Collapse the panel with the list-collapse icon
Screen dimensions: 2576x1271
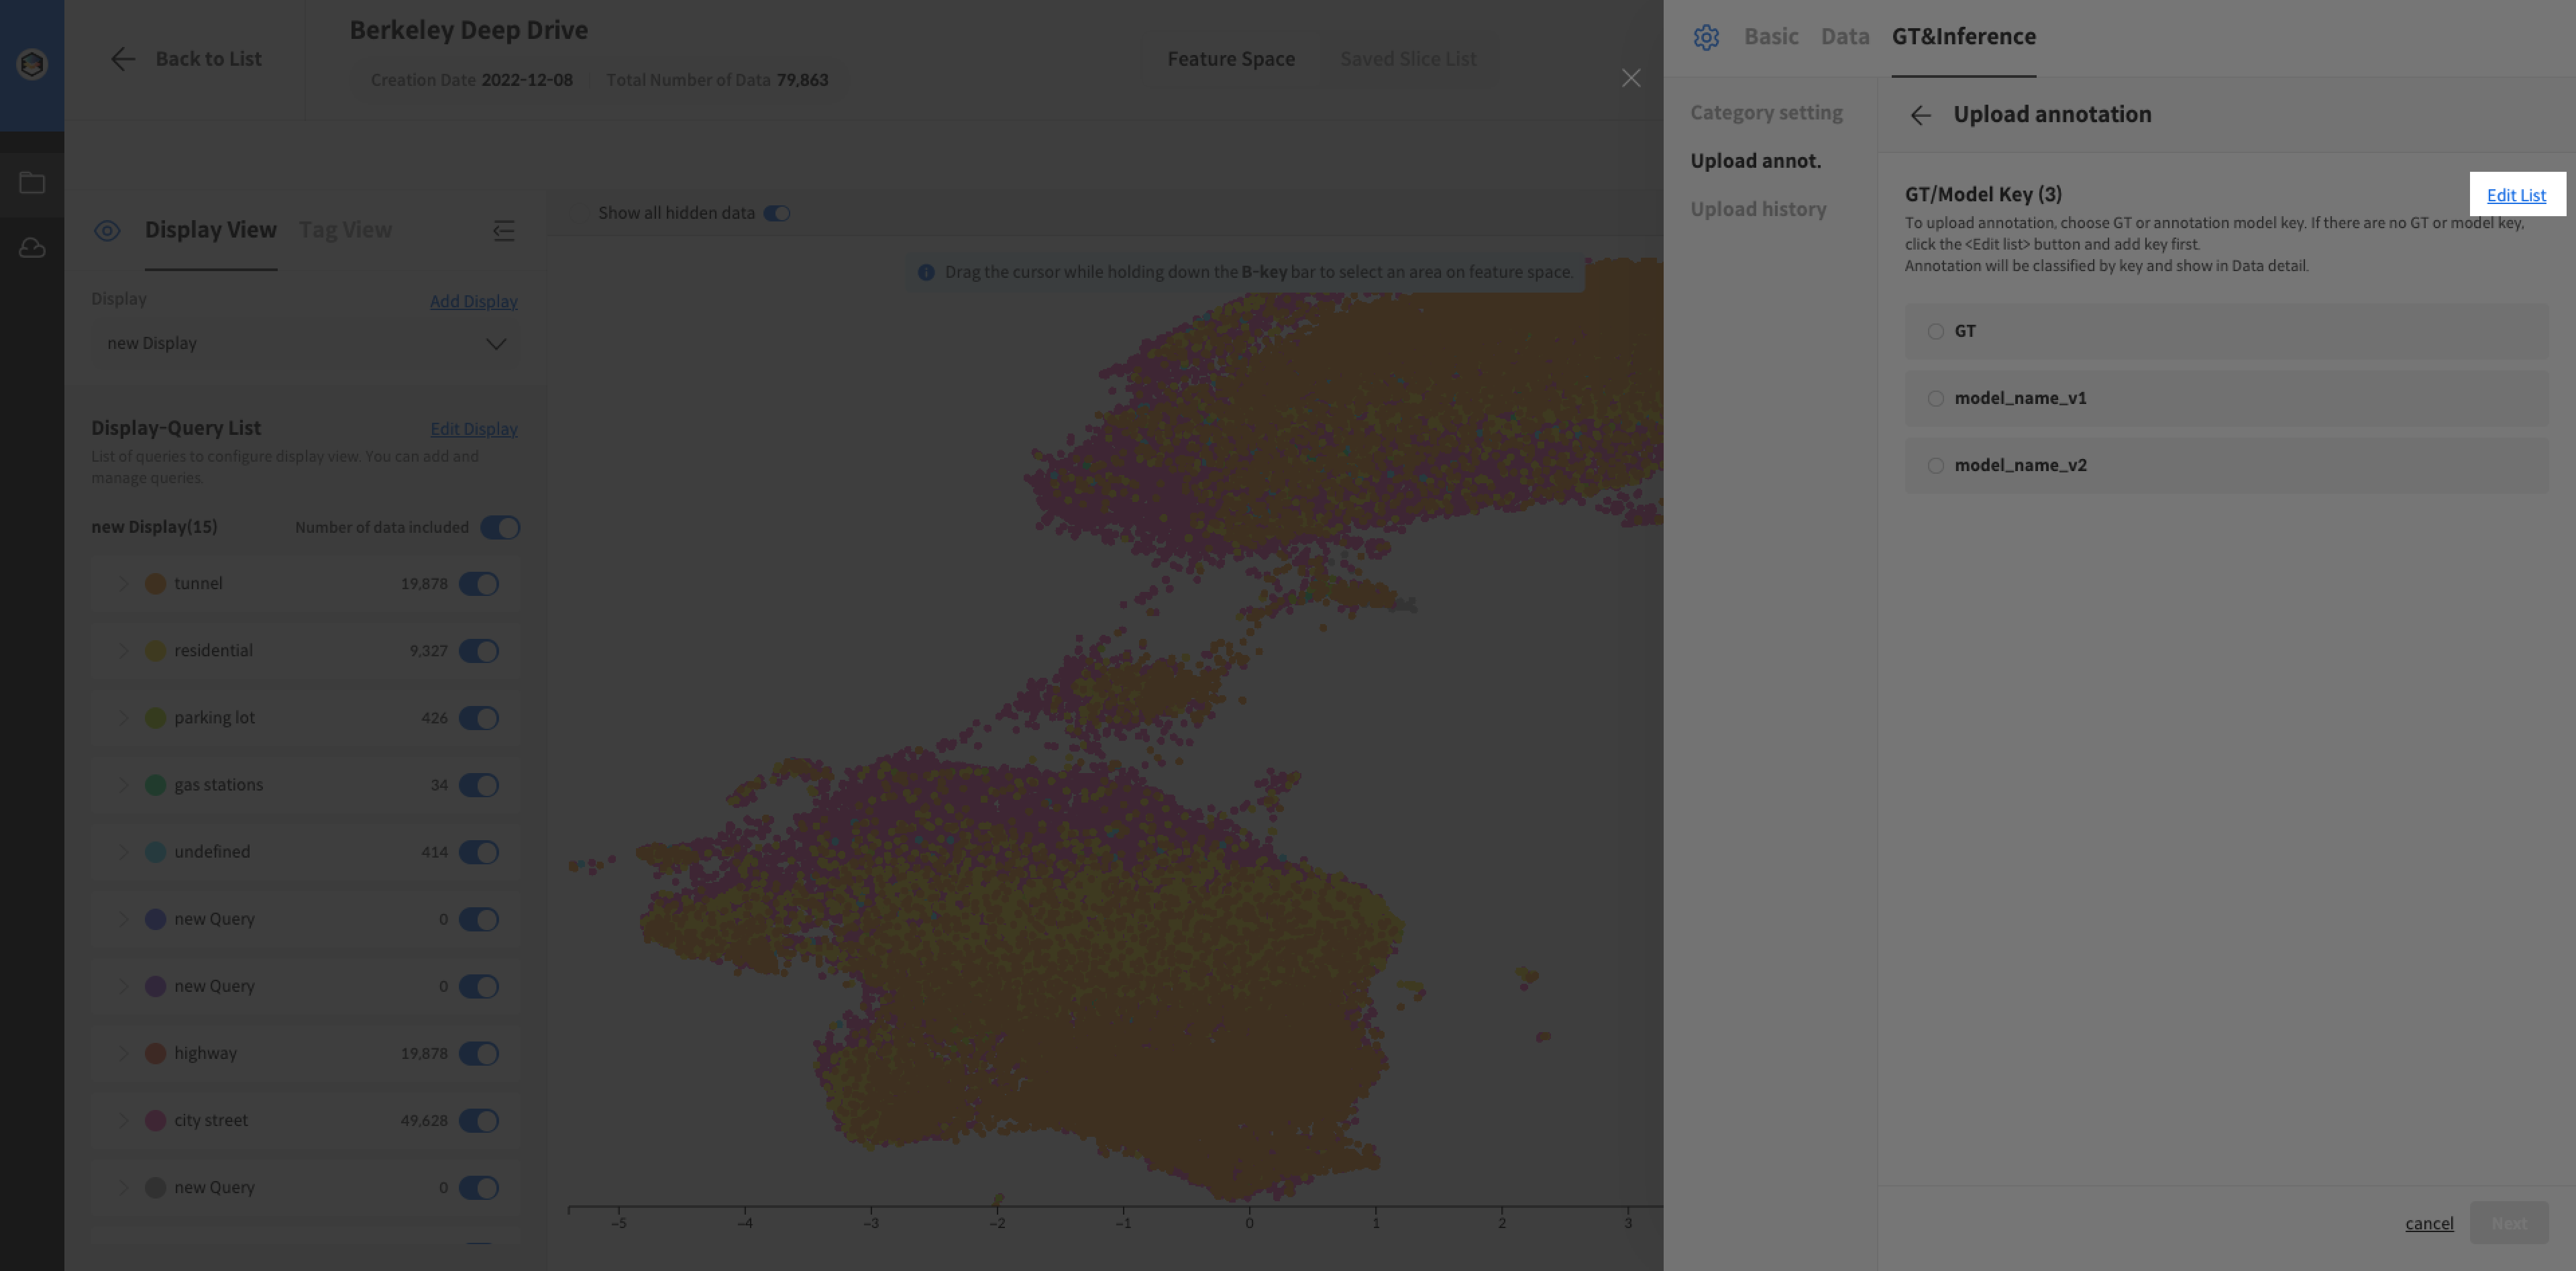[x=503, y=231]
